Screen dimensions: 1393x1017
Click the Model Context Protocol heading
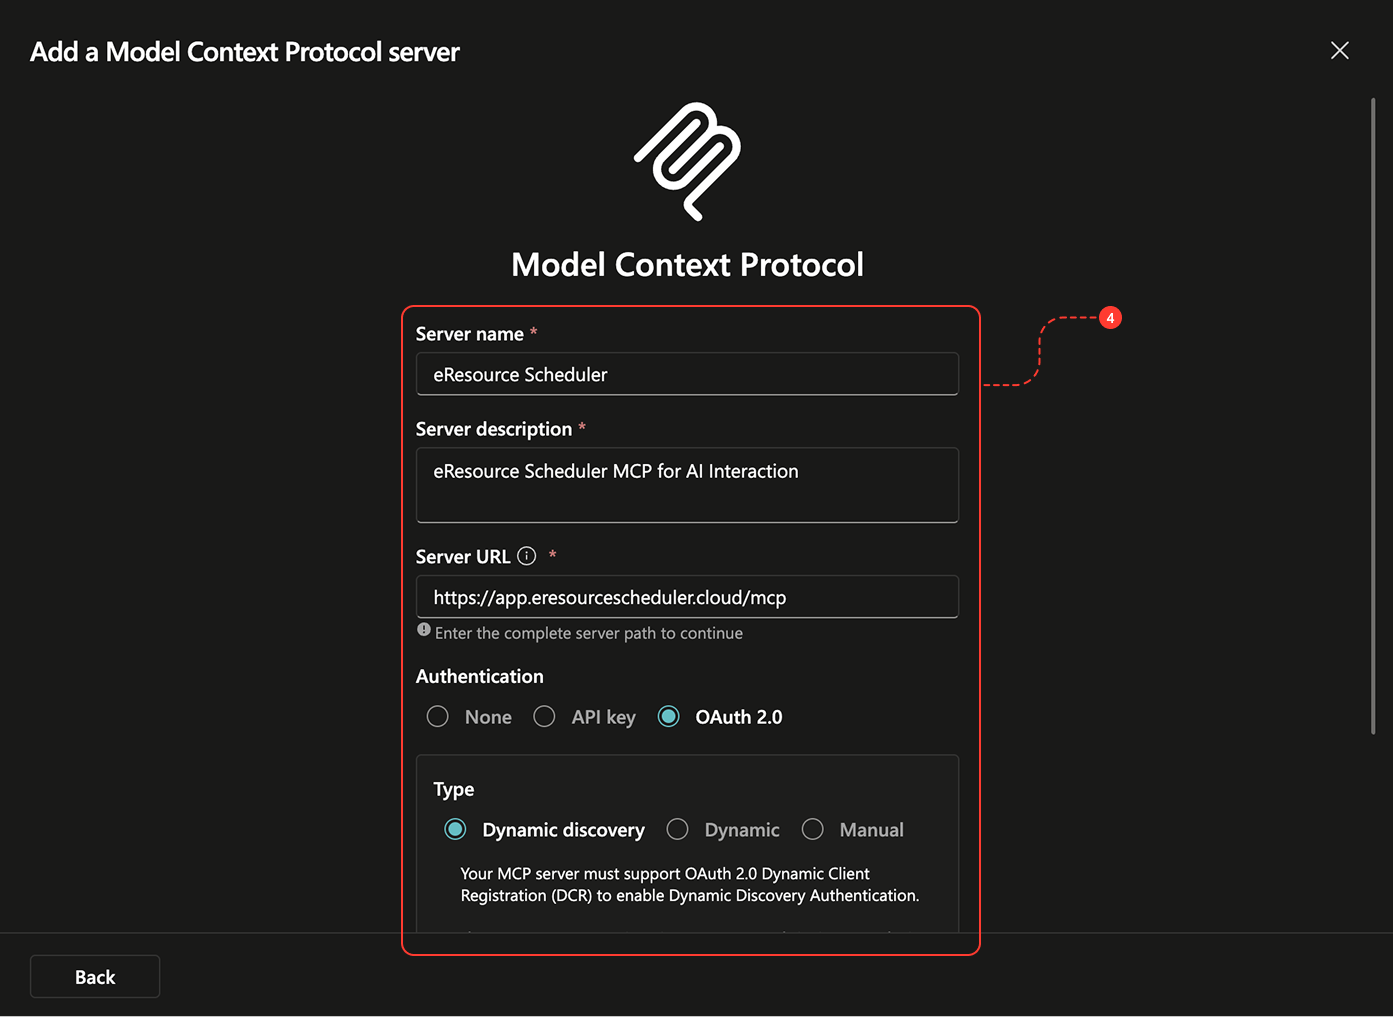pyautogui.click(x=687, y=265)
